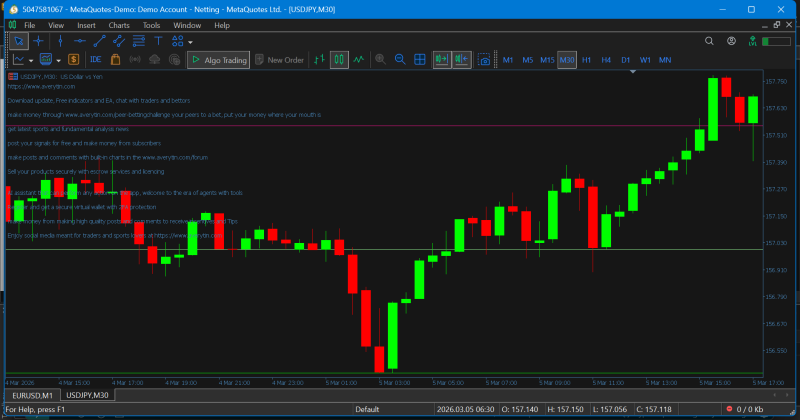Select the USDJPY,M30 chart tab
This screenshot has width=800, height=420.
click(x=87, y=395)
